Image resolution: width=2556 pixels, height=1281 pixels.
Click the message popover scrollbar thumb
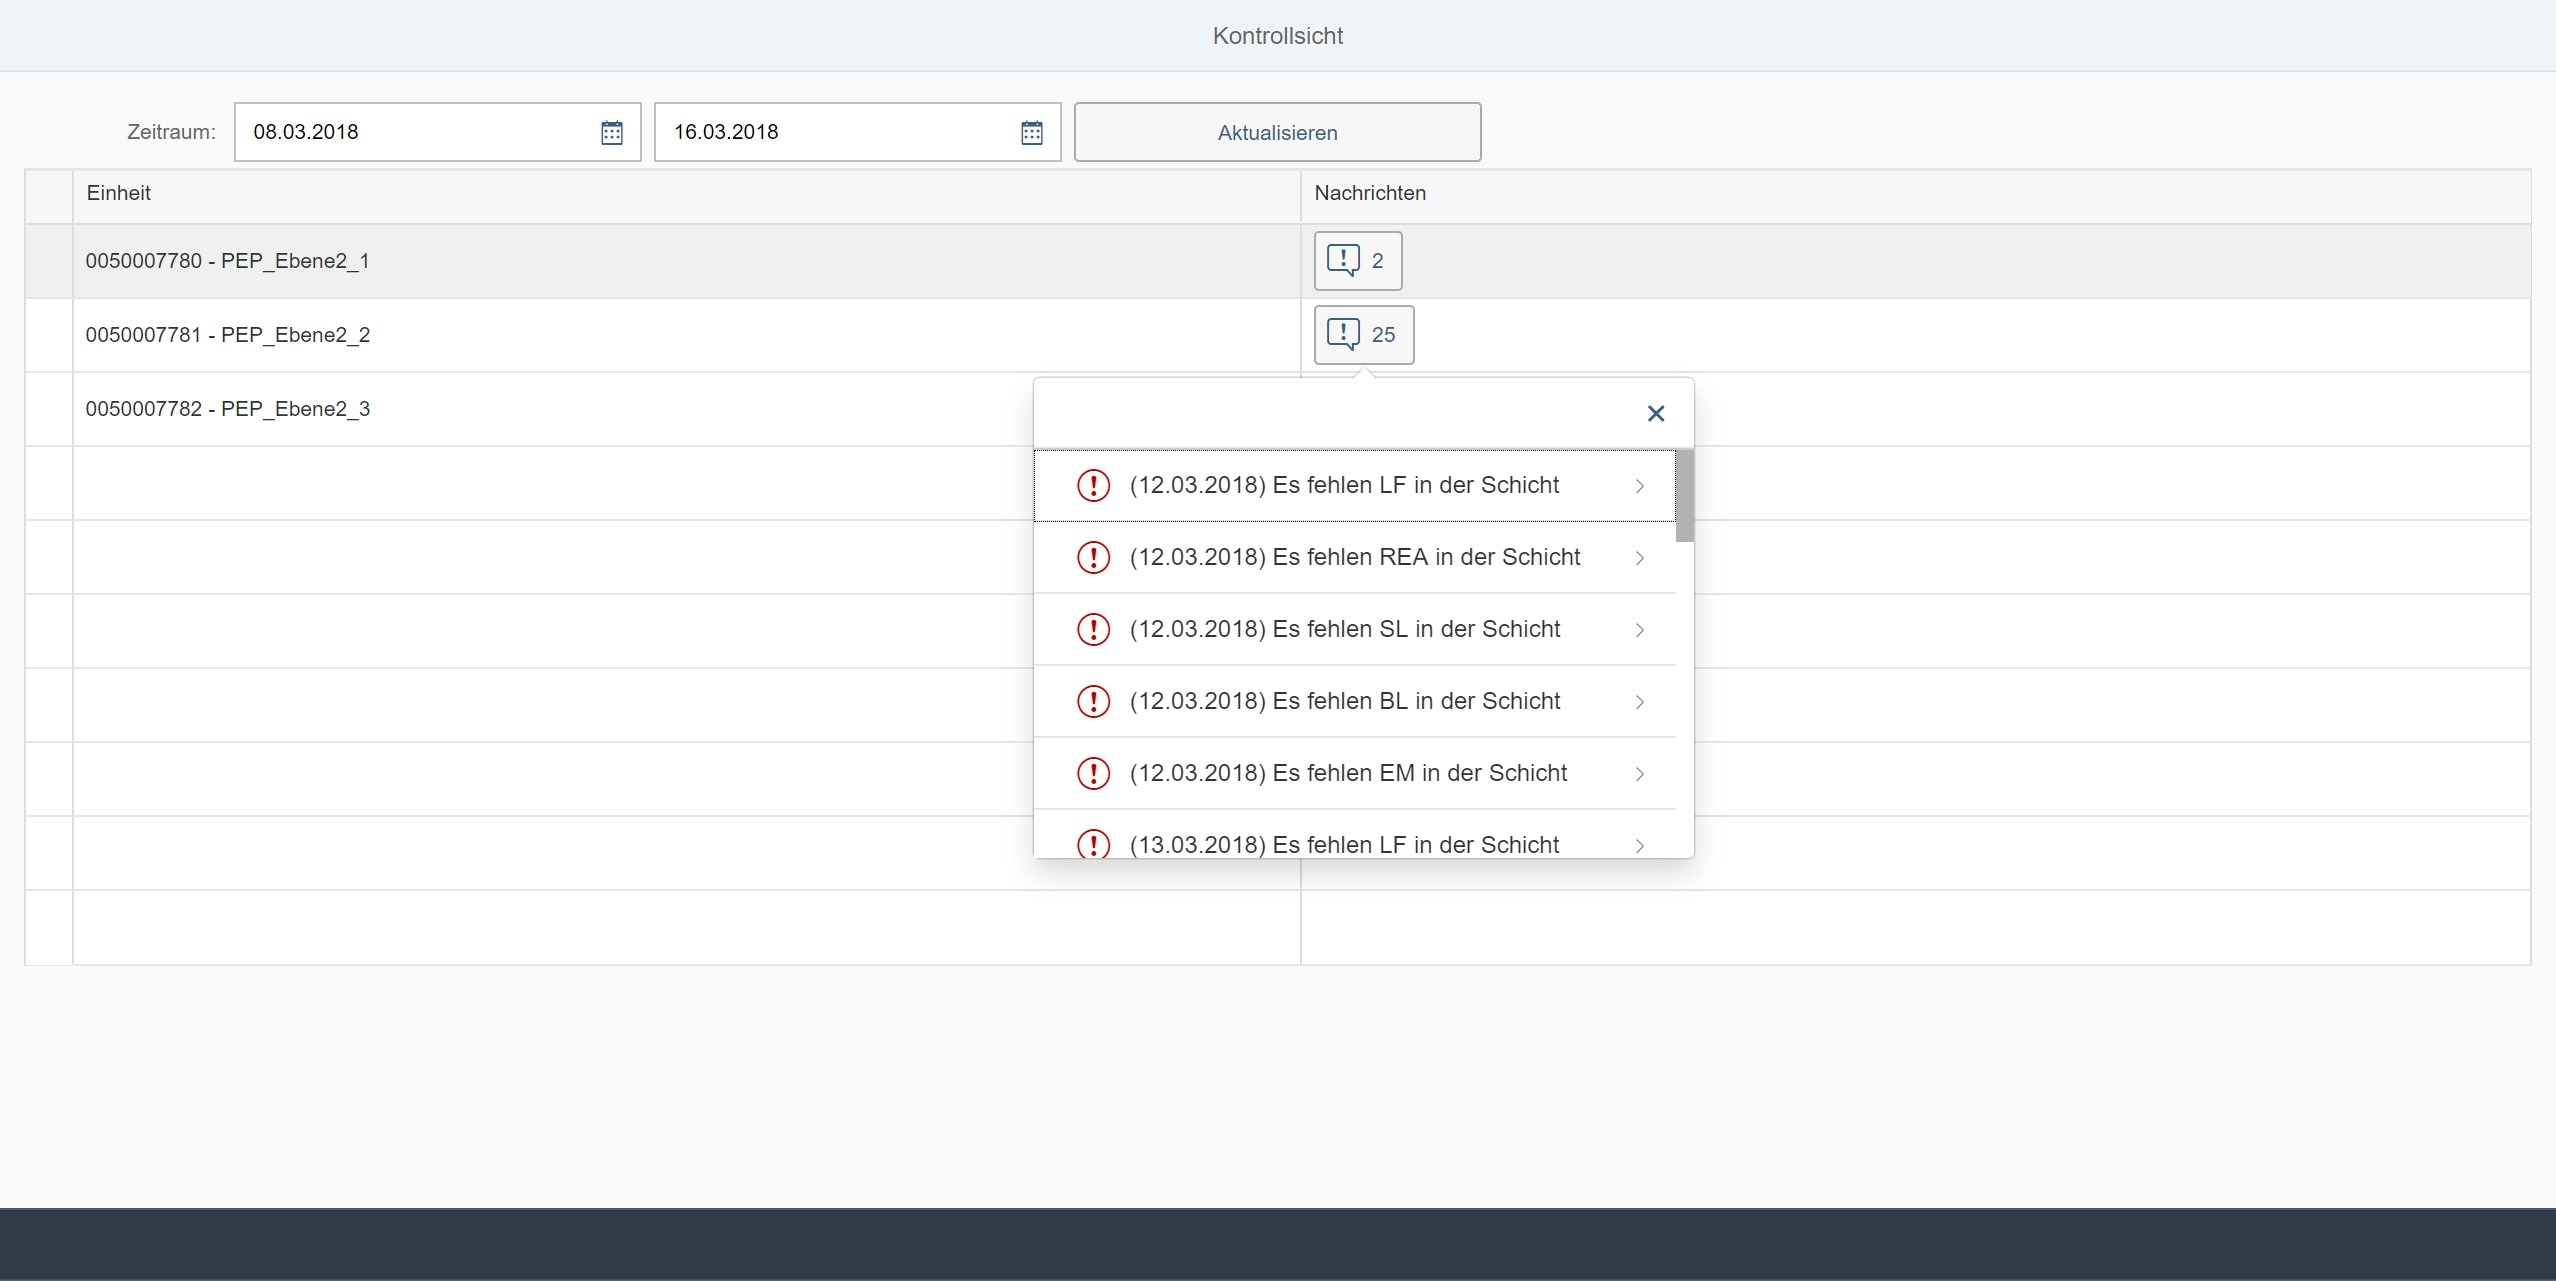tap(1684, 496)
